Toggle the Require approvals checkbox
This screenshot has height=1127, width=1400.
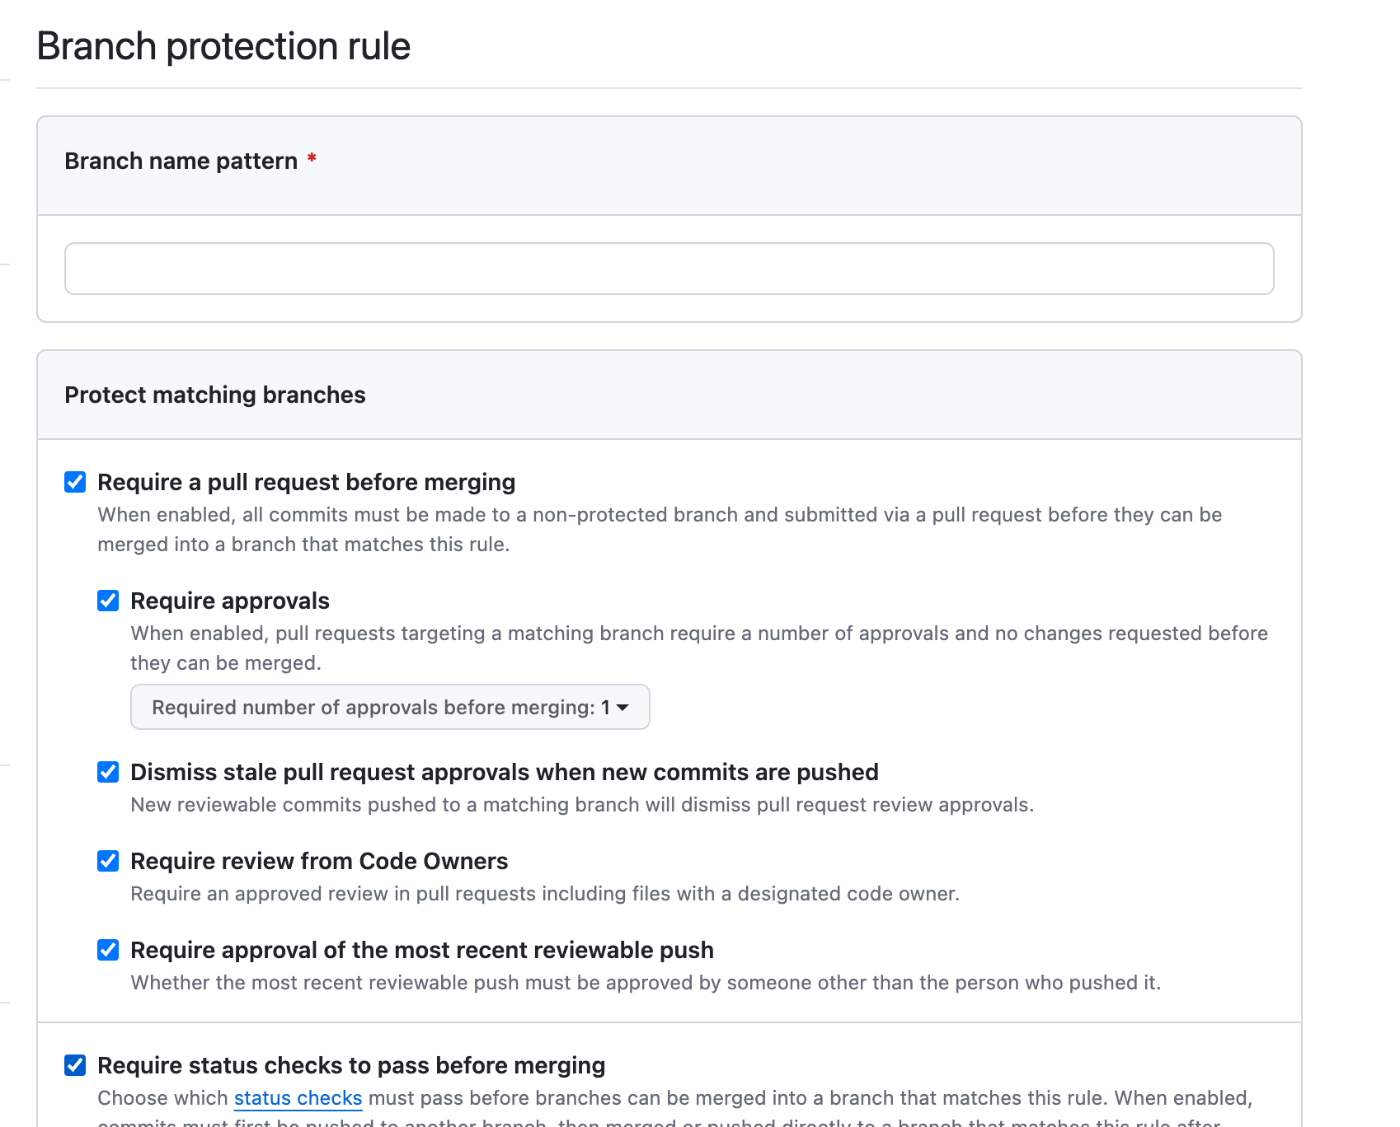108,600
